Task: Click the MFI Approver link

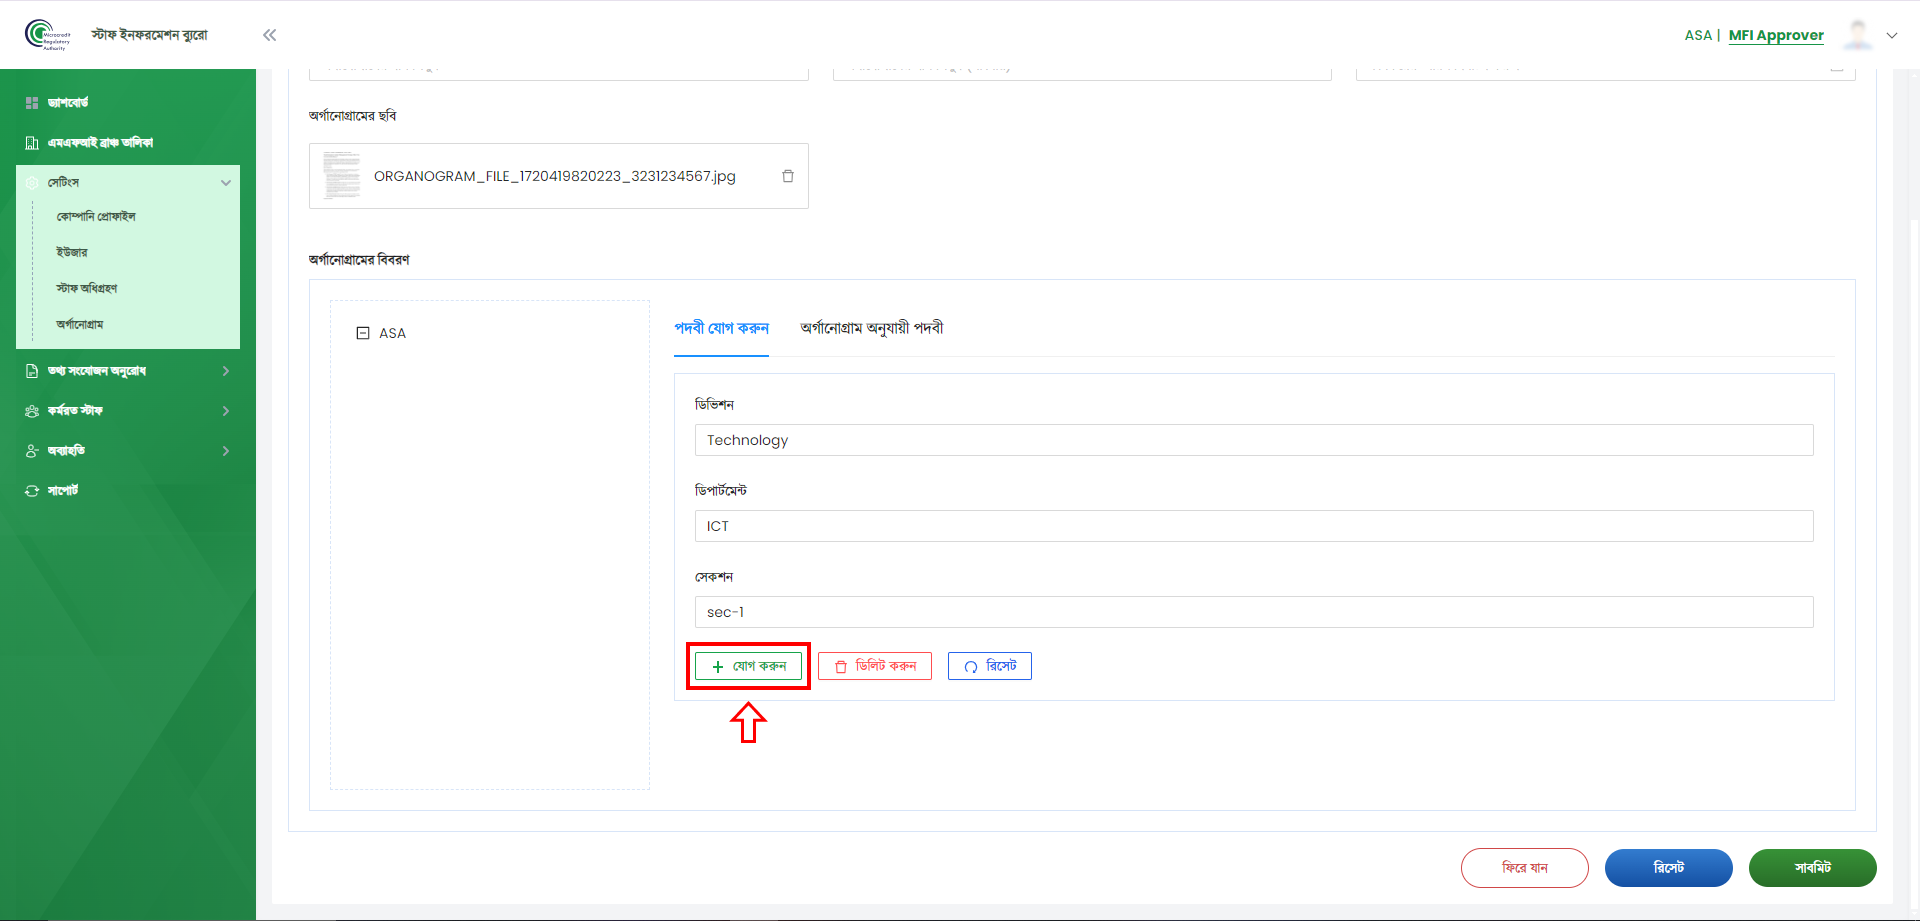Action: click(x=1776, y=35)
